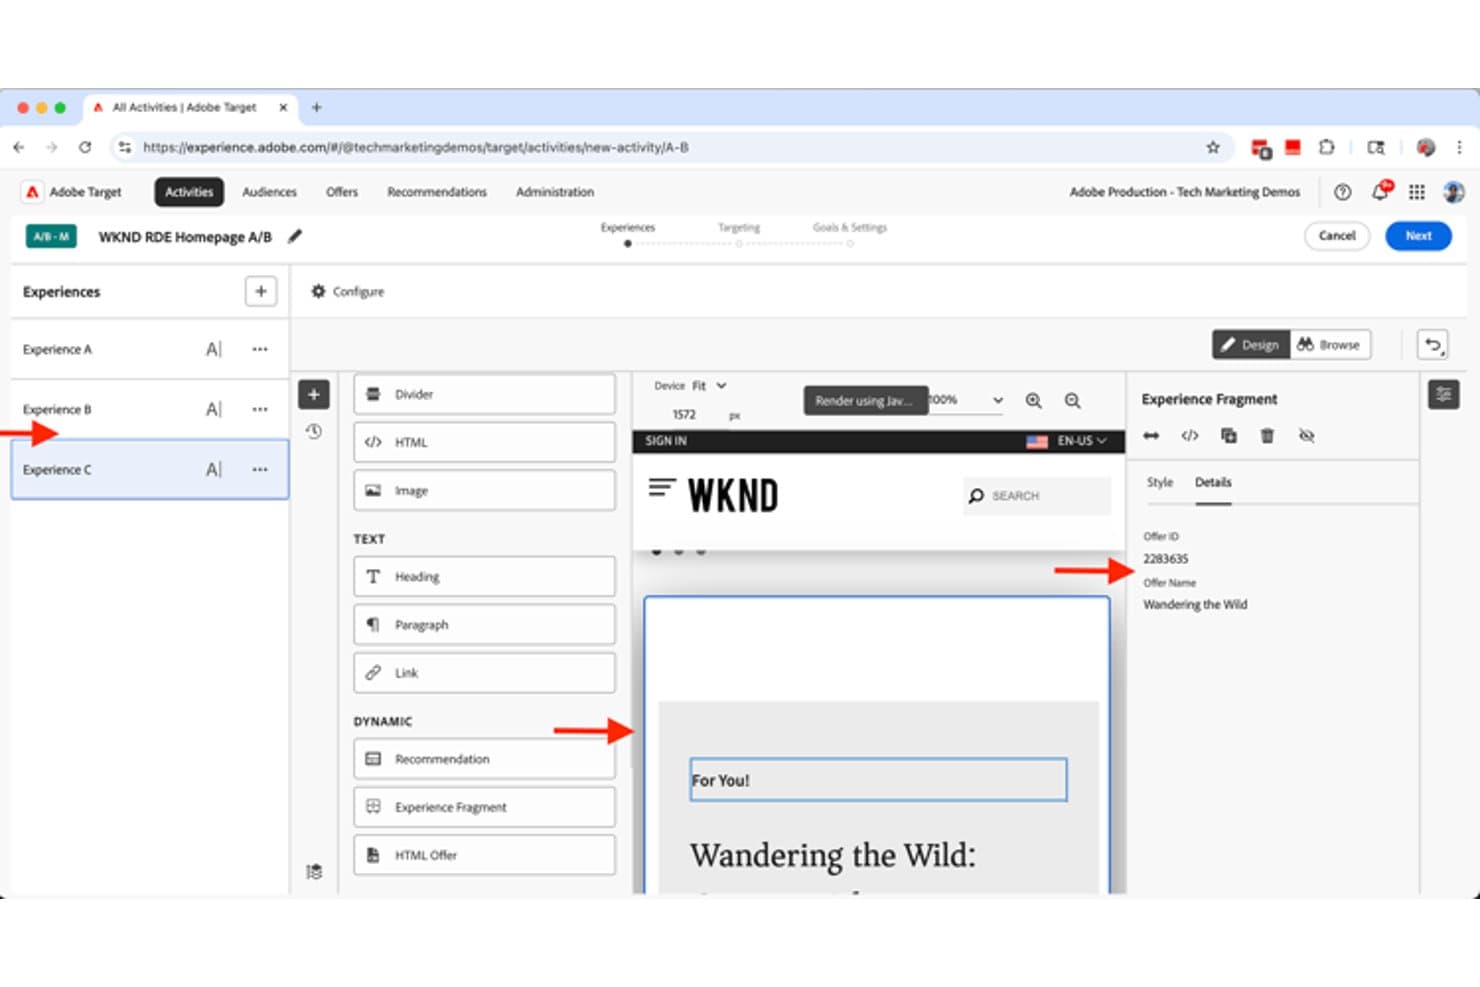Zoom out on the page preview

1072,400
